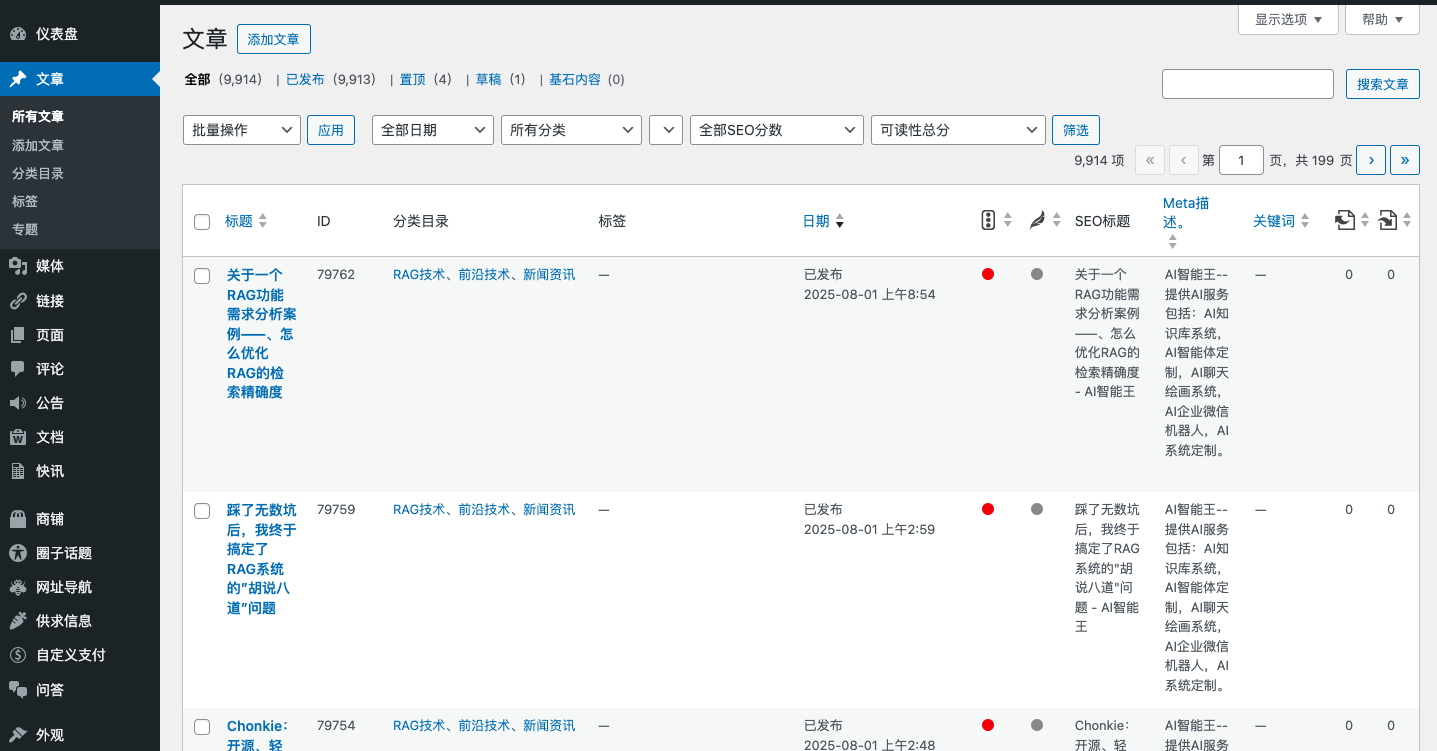Sort by SEO score traffic-light column icon
This screenshot has width=1437, height=751.
tap(988, 220)
